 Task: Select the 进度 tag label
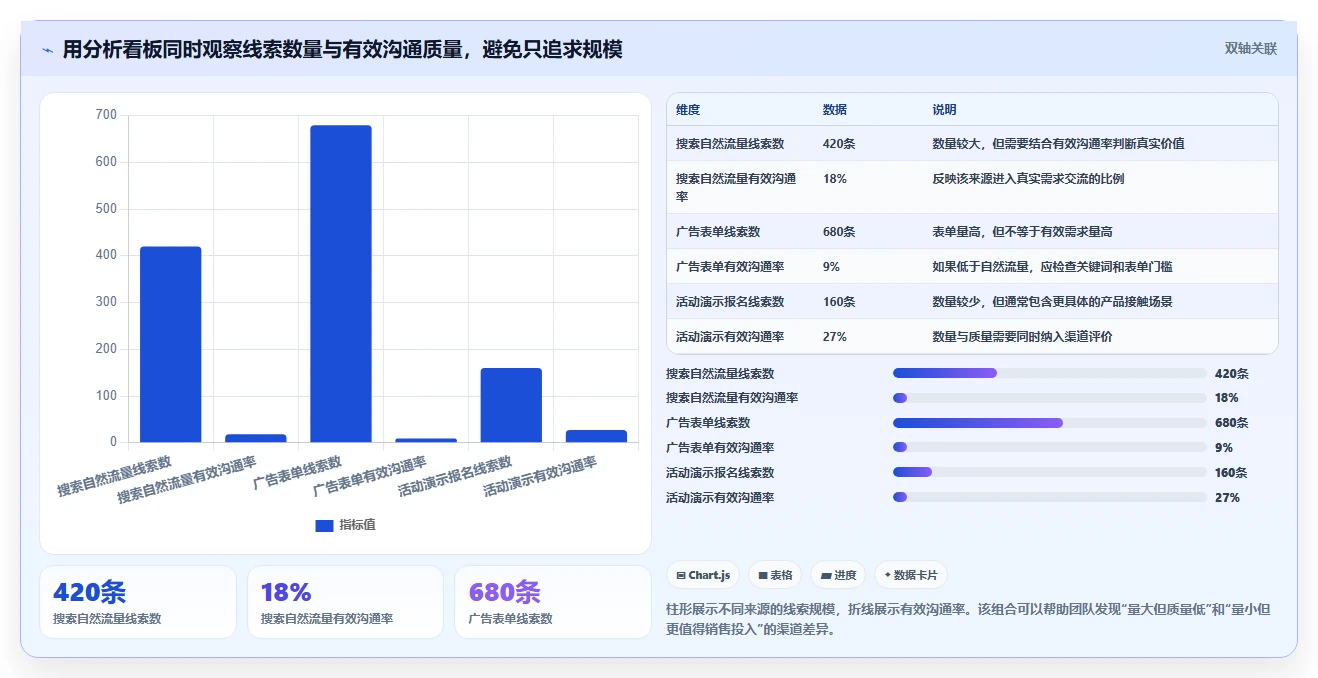[x=845, y=575]
